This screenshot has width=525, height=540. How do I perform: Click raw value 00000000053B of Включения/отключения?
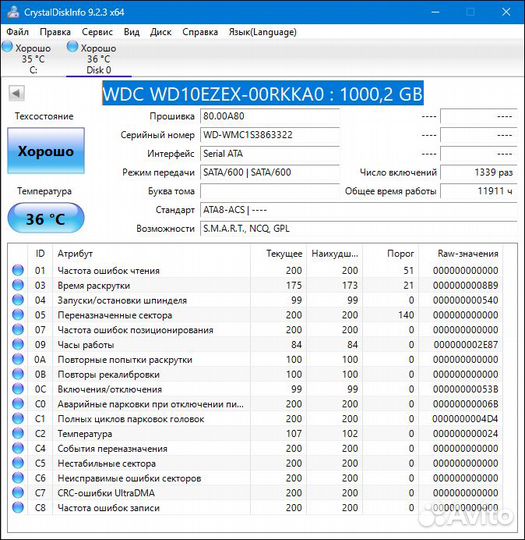tap(466, 389)
